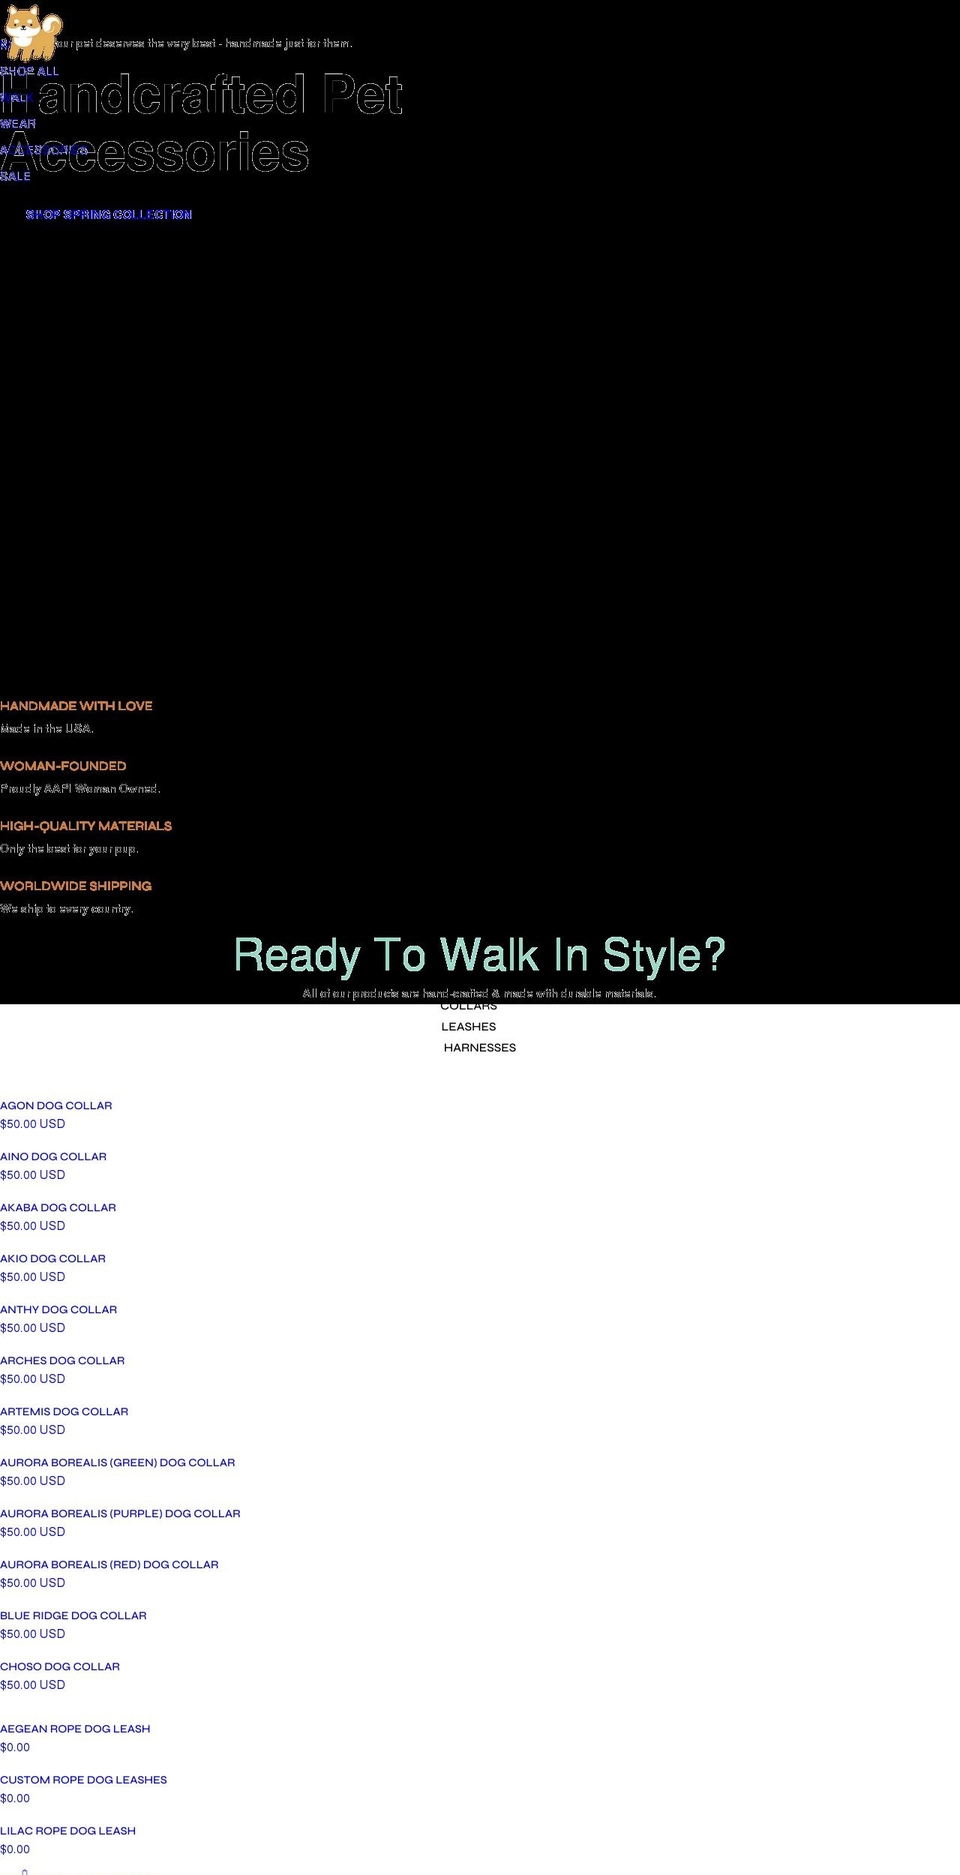Image resolution: width=960 pixels, height=1875 pixels.
Task: Click the 'WORLDWIDE SHIPPING' heading
Action: point(76,886)
